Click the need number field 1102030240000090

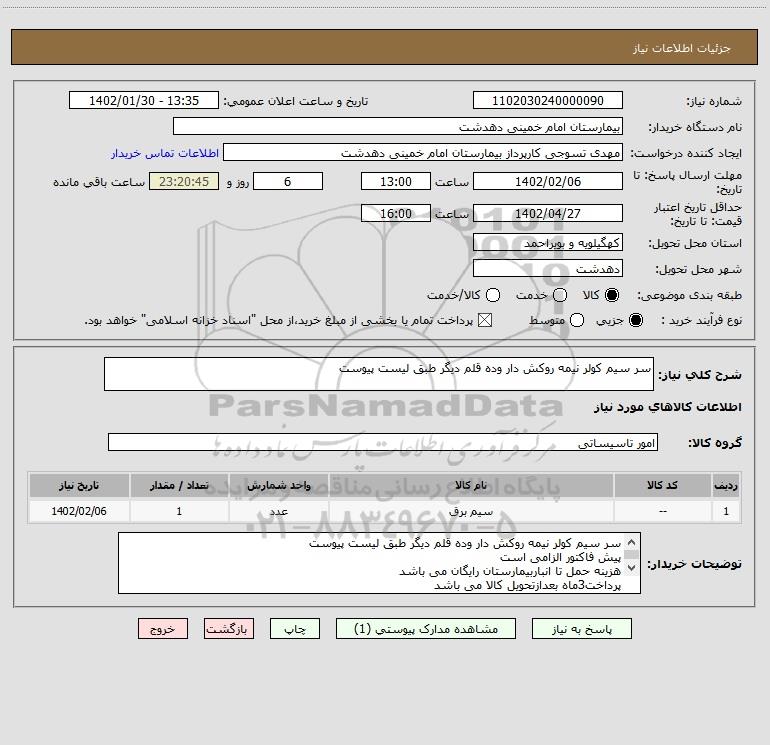(x=548, y=101)
